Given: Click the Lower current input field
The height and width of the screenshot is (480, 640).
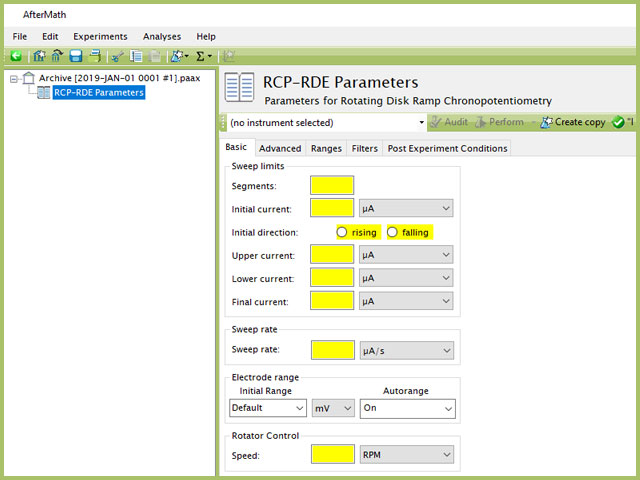Looking at the screenshot, I should tap(332, 278).
